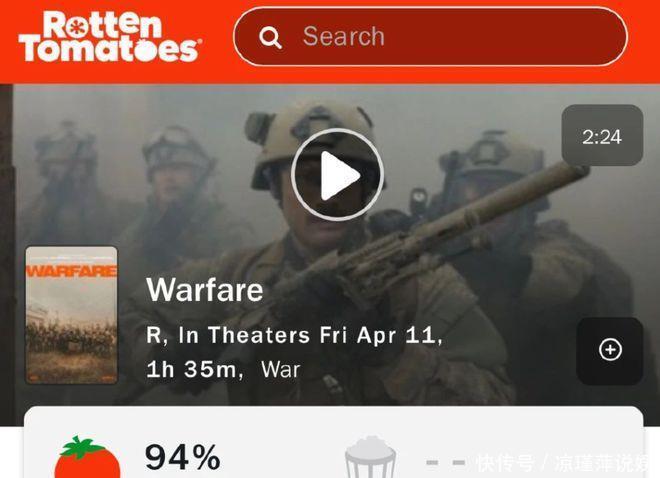660x478 pixels.
Task: Open the Rotten Tomatoes logo homepage
Action: coord(111,37)
